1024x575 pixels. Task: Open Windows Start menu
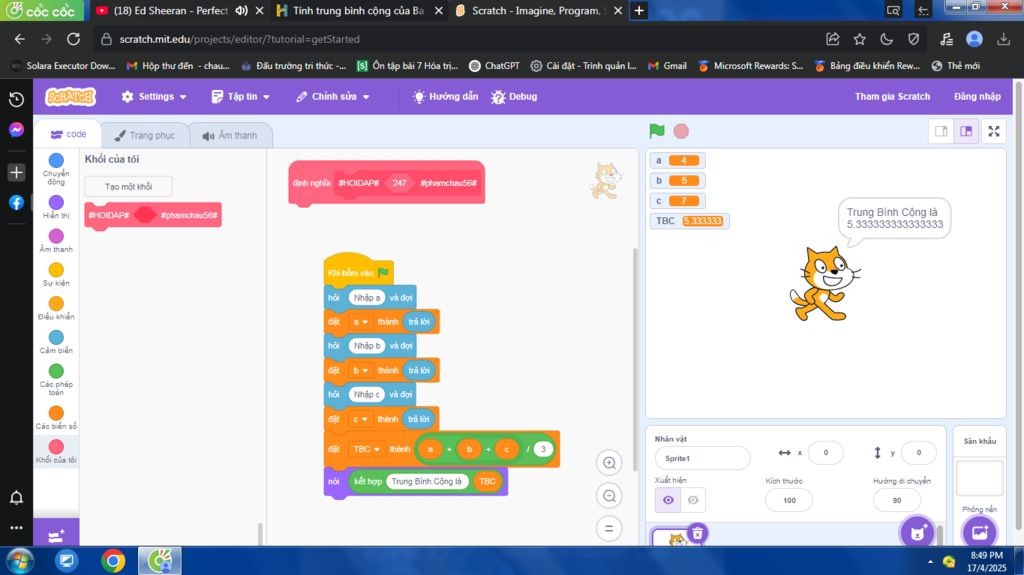(x=19, y=561)
